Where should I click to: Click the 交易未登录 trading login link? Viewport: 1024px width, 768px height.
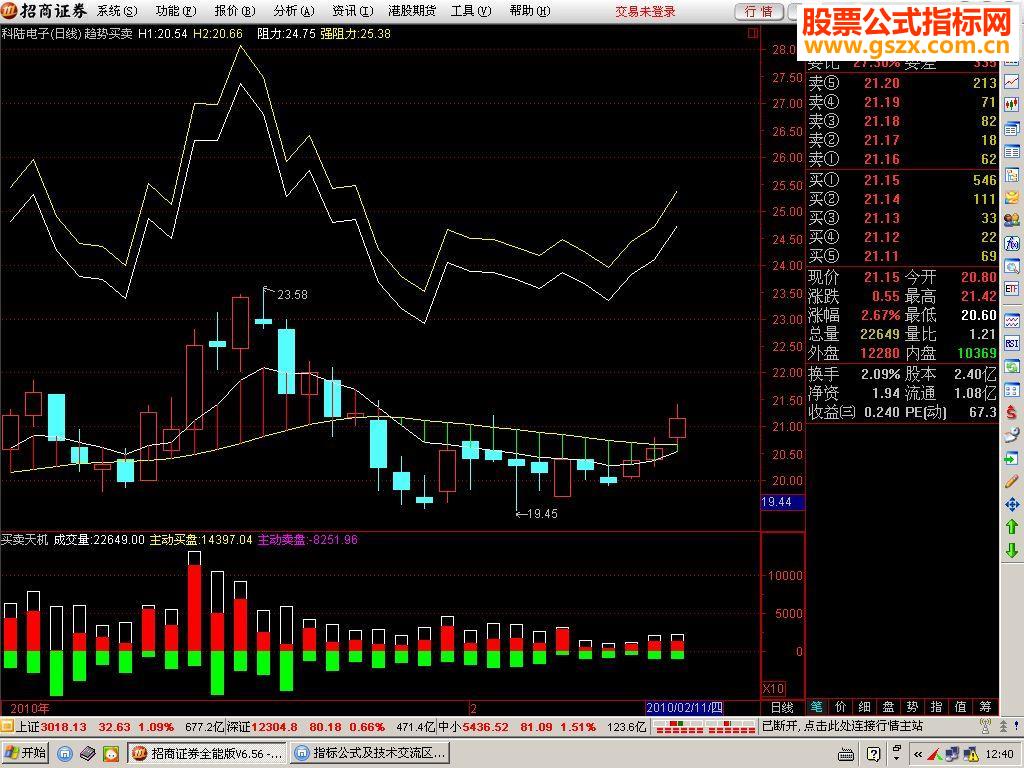point(645,12)
